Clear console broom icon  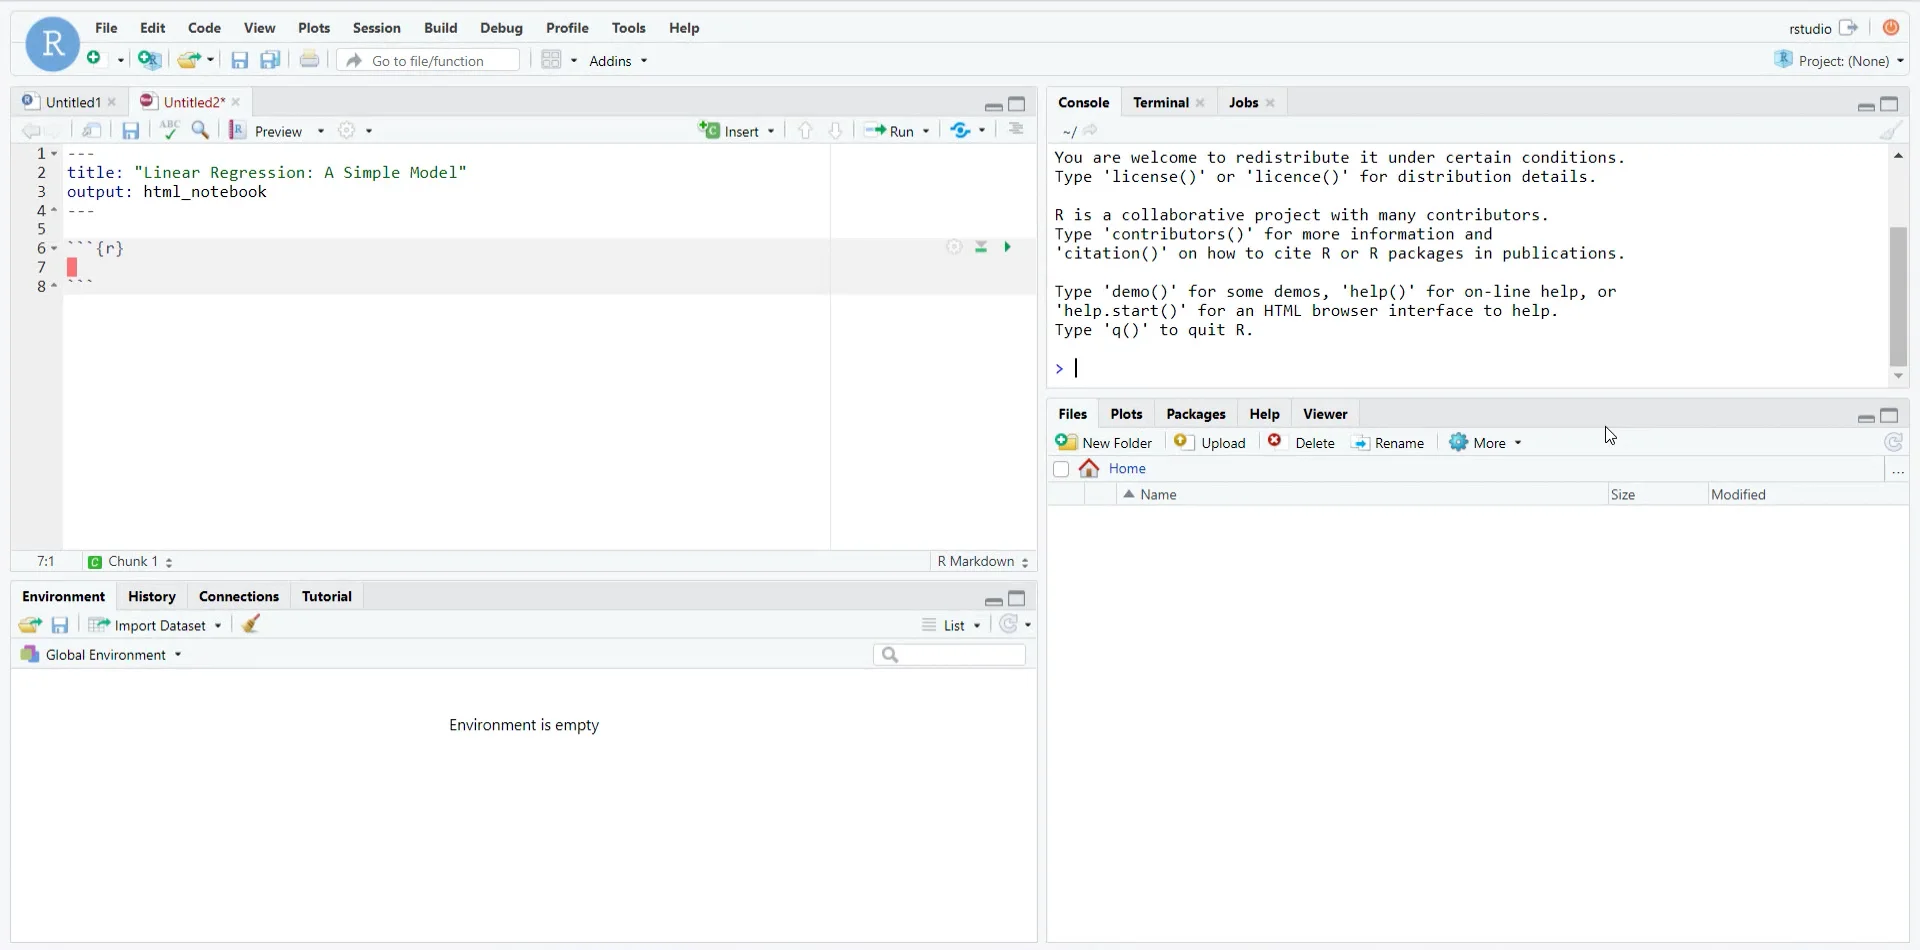click(1890, 130)
